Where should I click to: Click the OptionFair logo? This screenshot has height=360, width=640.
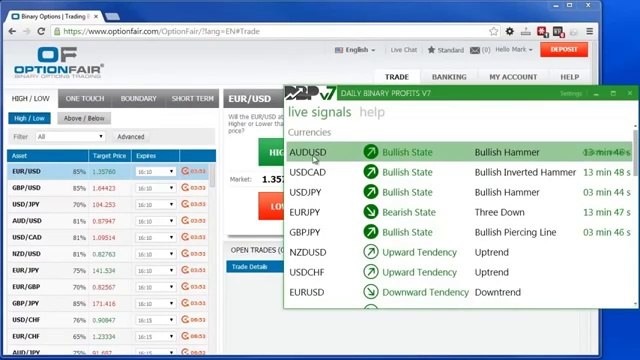[58, 62]
